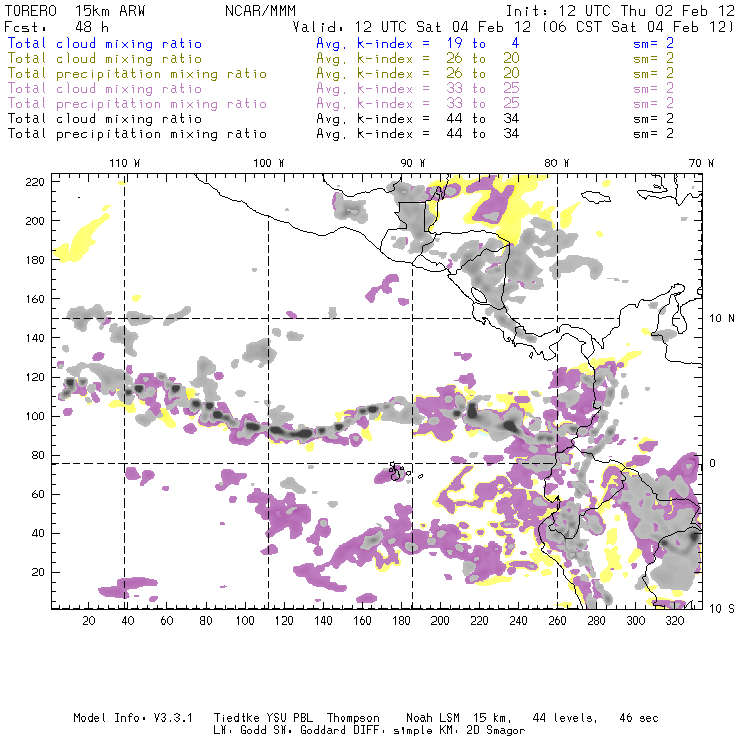Image resolution: width=740 pixels, height=740 pixels.
Task: Click the "YSU PBL" scheme text
Action: [289, 718]
